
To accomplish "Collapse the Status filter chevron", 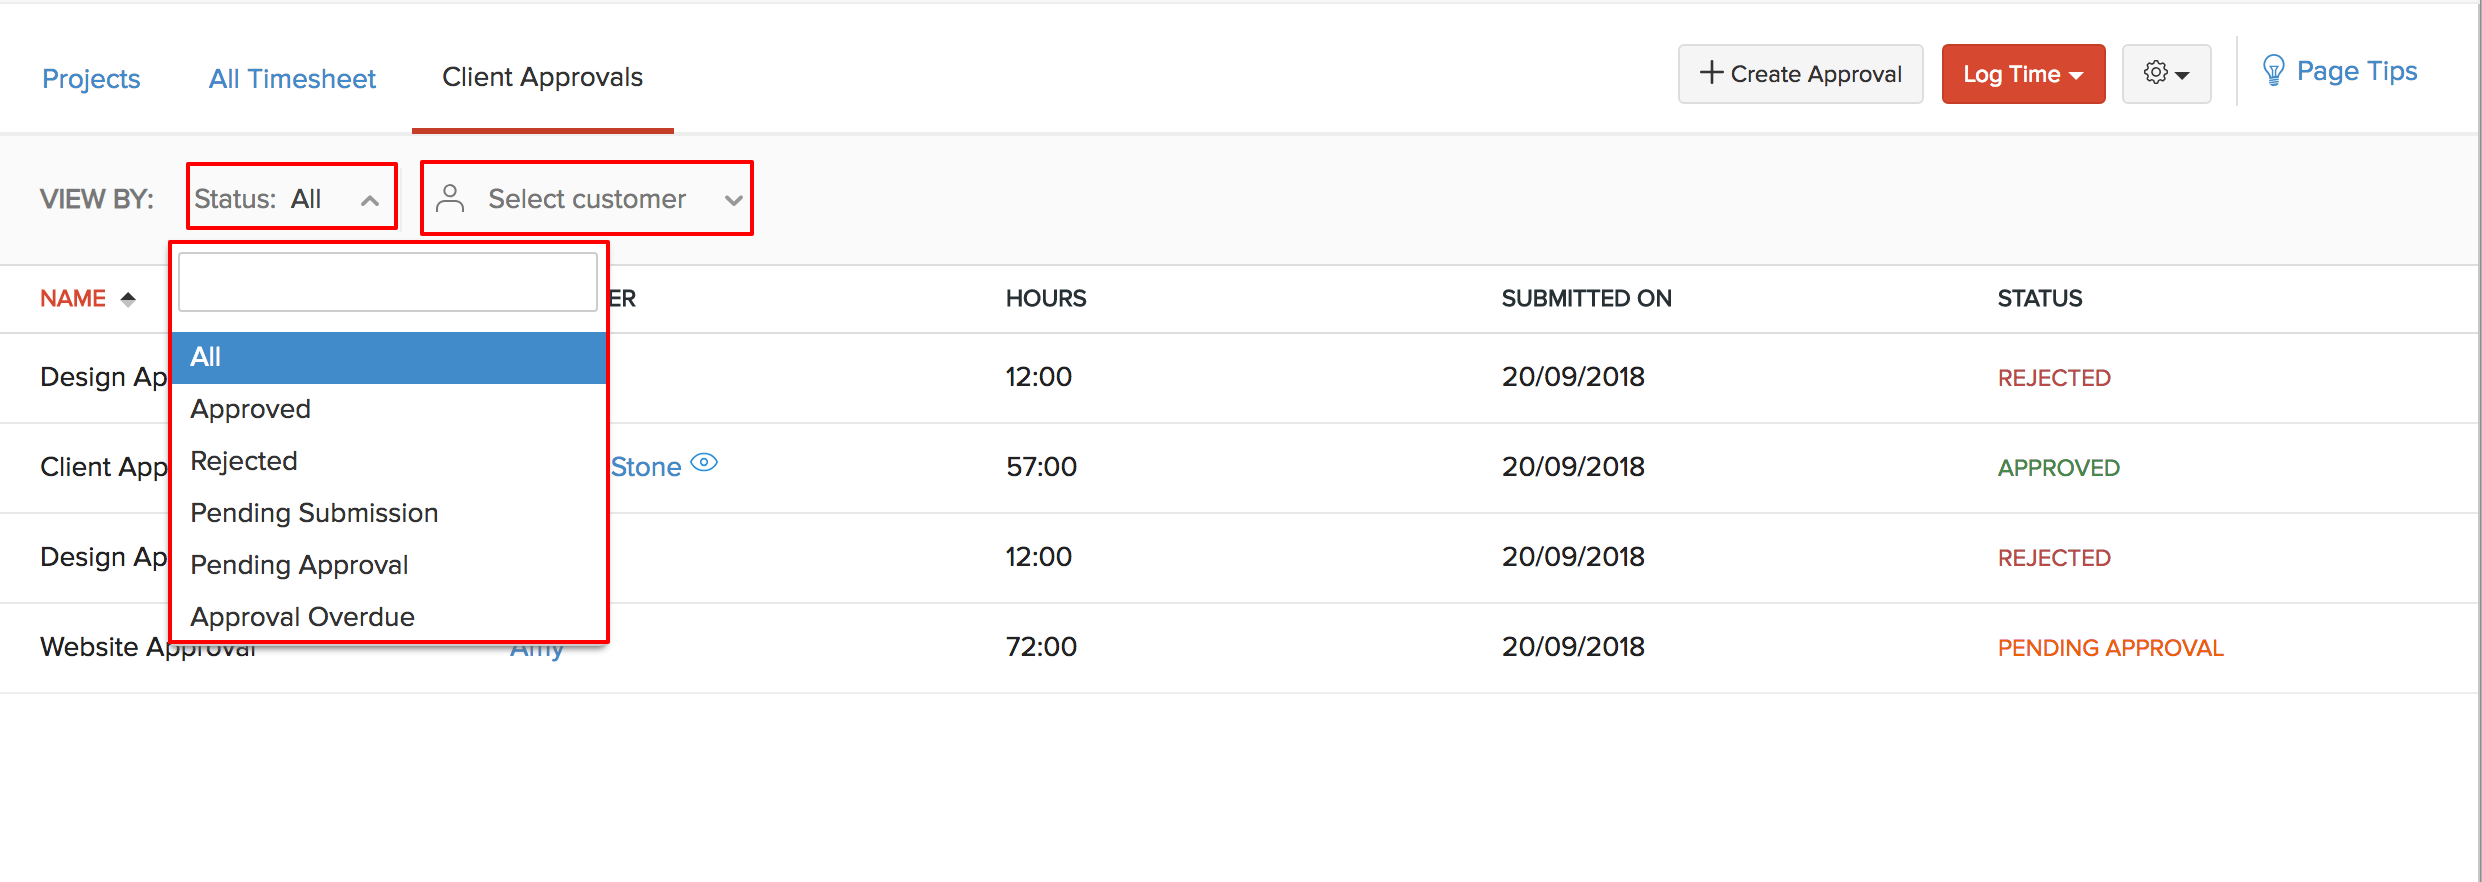I will coord(370,200).
